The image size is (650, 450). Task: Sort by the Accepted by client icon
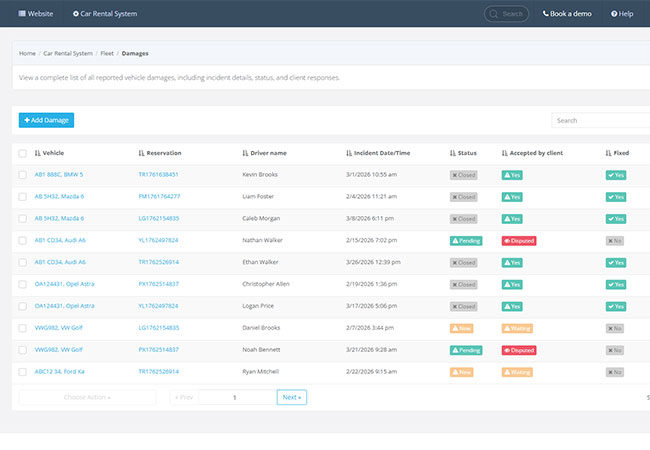(504, 153)
